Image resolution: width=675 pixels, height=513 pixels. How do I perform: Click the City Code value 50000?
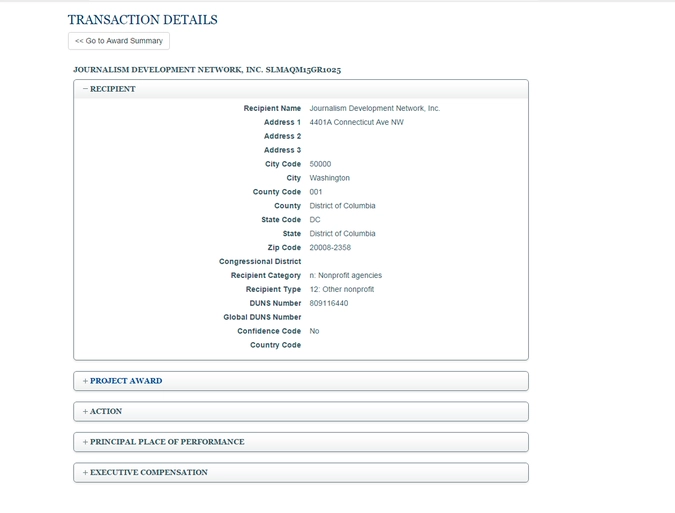point(320,164)
